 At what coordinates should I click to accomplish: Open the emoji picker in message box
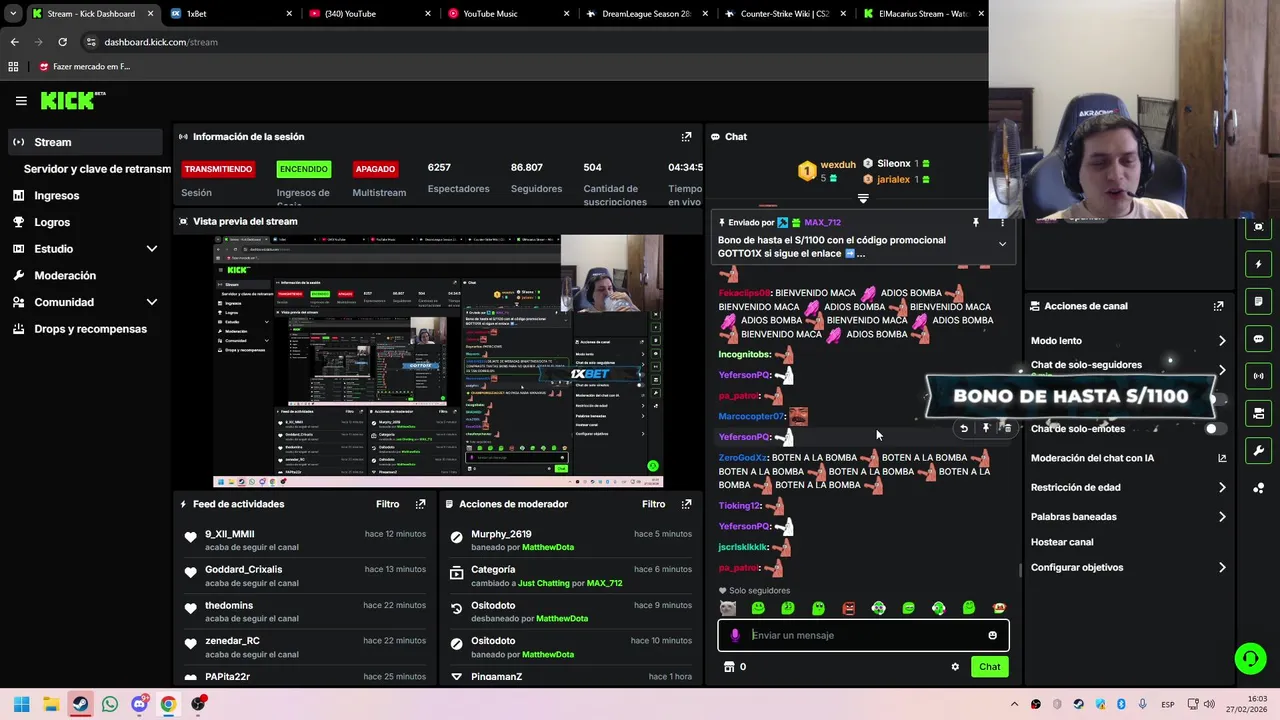[x=992, y=635]
